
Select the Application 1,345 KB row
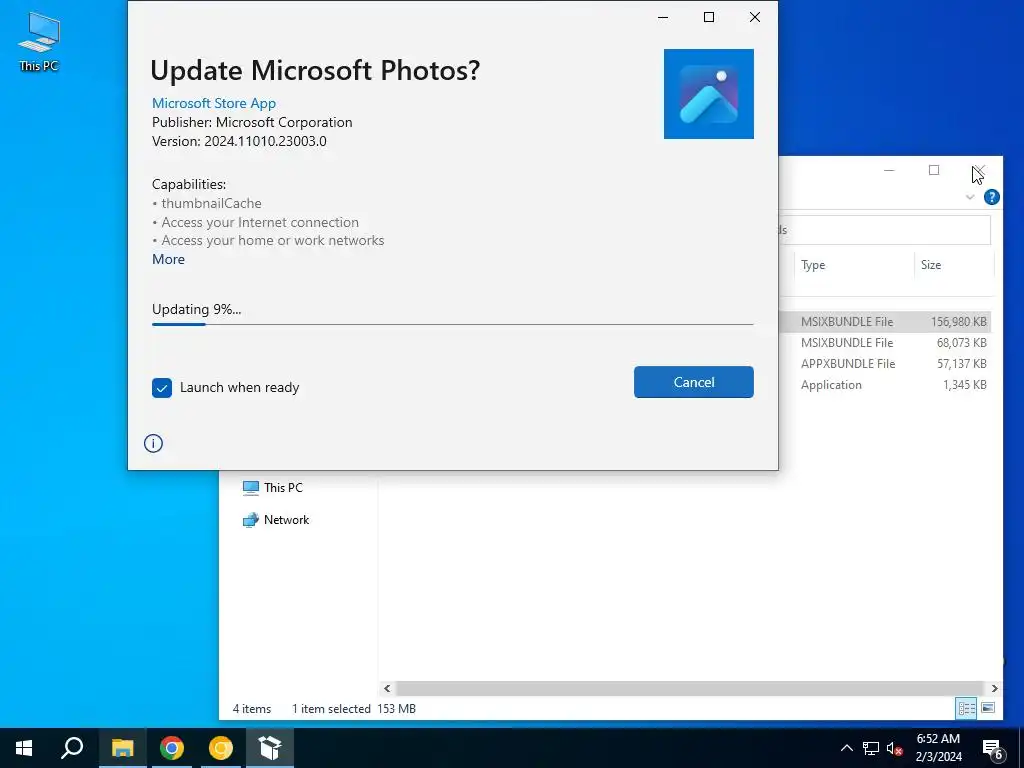tap(885, 385)
